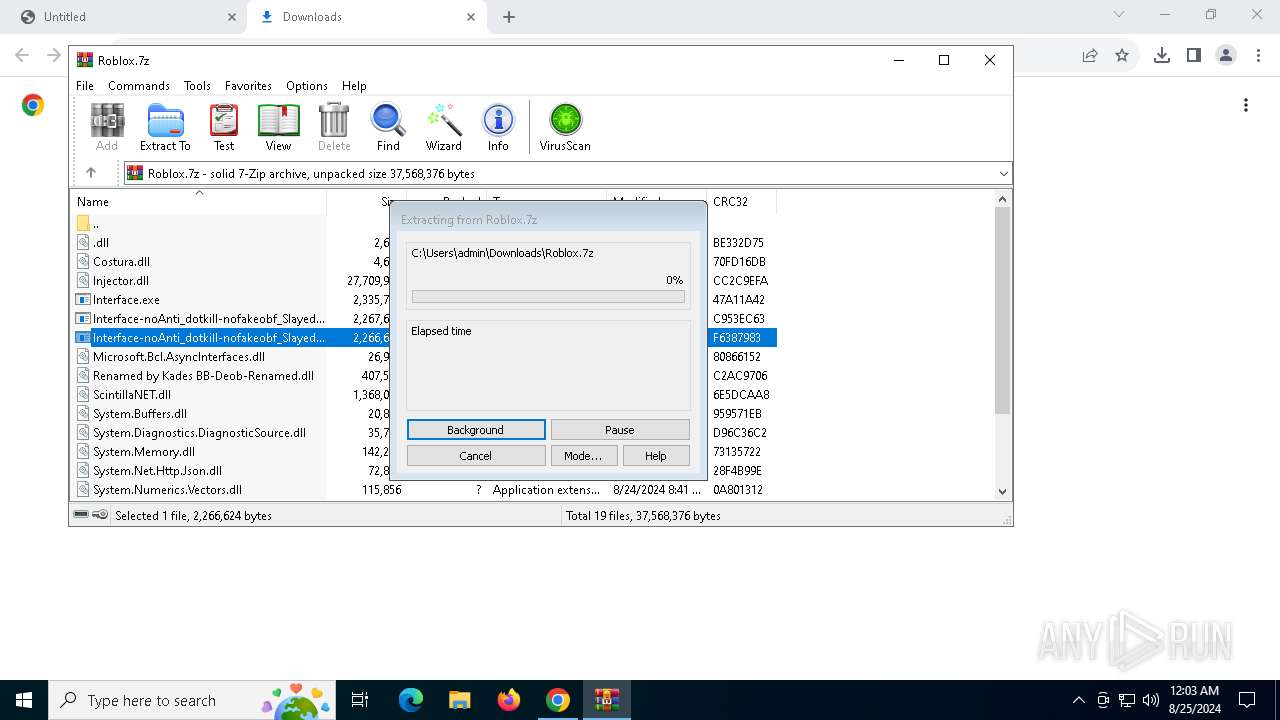The width and height of the screenshot is (1280, 720).
Task: Click the Background button
Action: [x=476, y=430]
